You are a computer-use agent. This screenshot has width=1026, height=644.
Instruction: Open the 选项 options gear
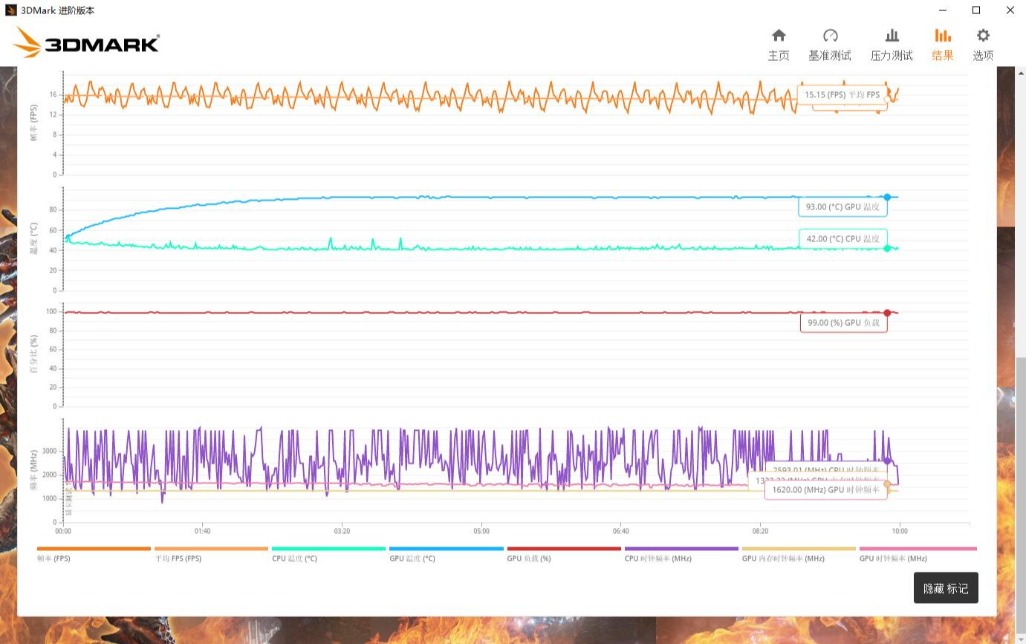(x=983, y=45)
